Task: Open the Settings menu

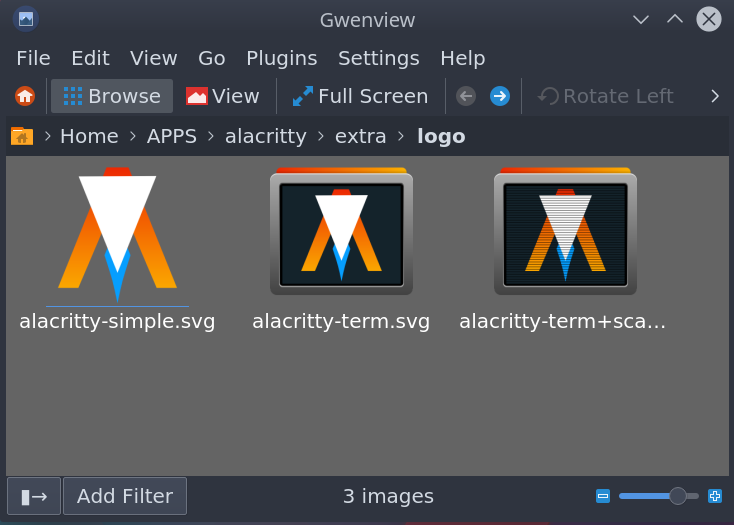Action: (379, 58)
